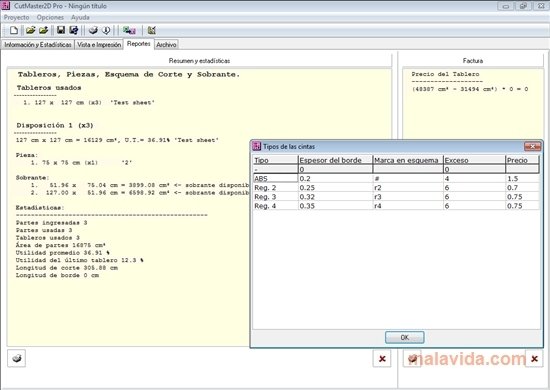Screen dimensions: 550x390
Task: Click the Marca en esquema column header
Action: pyautogui.click(x=408, y=160)
